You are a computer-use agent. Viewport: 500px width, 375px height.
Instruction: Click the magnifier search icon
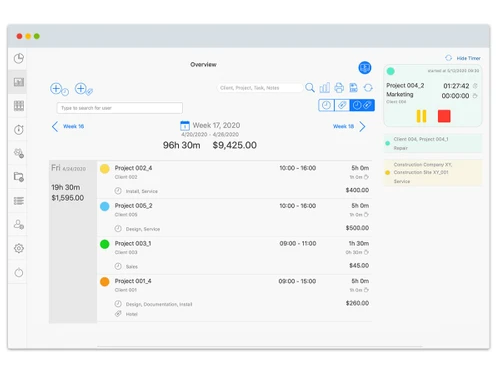click(310, 88)
